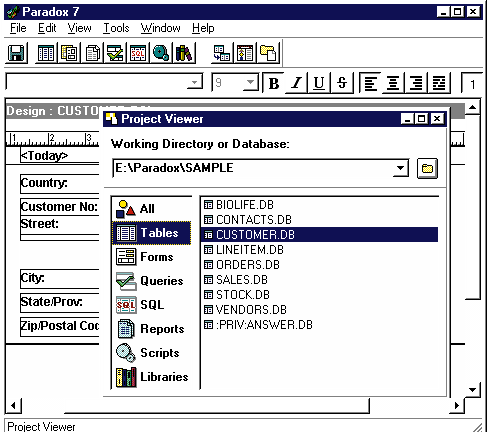
Task: Select the Customer No: field in design window
Action: pyautogui.click(x=60, y=207)
